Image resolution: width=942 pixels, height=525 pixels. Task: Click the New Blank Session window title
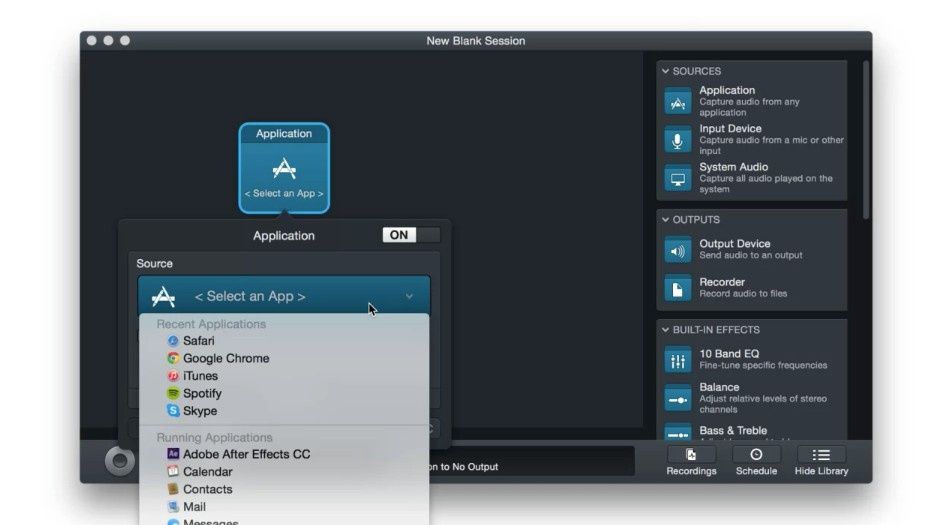475,41
